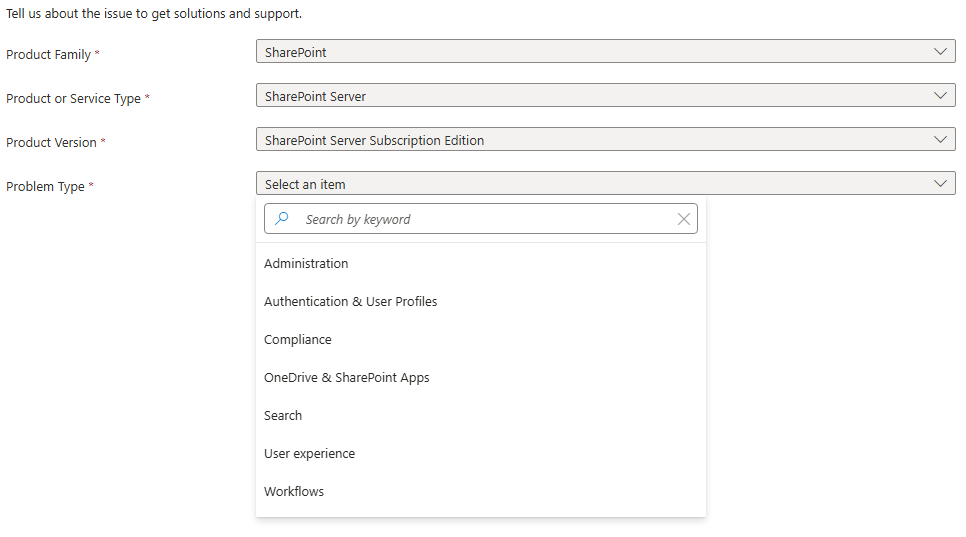Choose the User experience option

(481, 454)
